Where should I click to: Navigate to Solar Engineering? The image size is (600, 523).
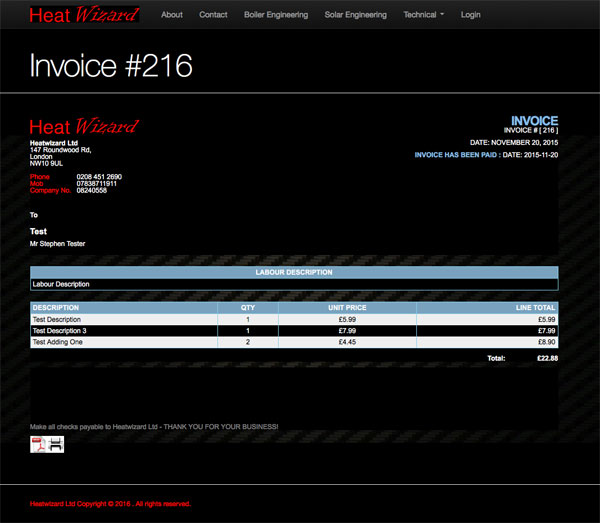tap(356, 15)
